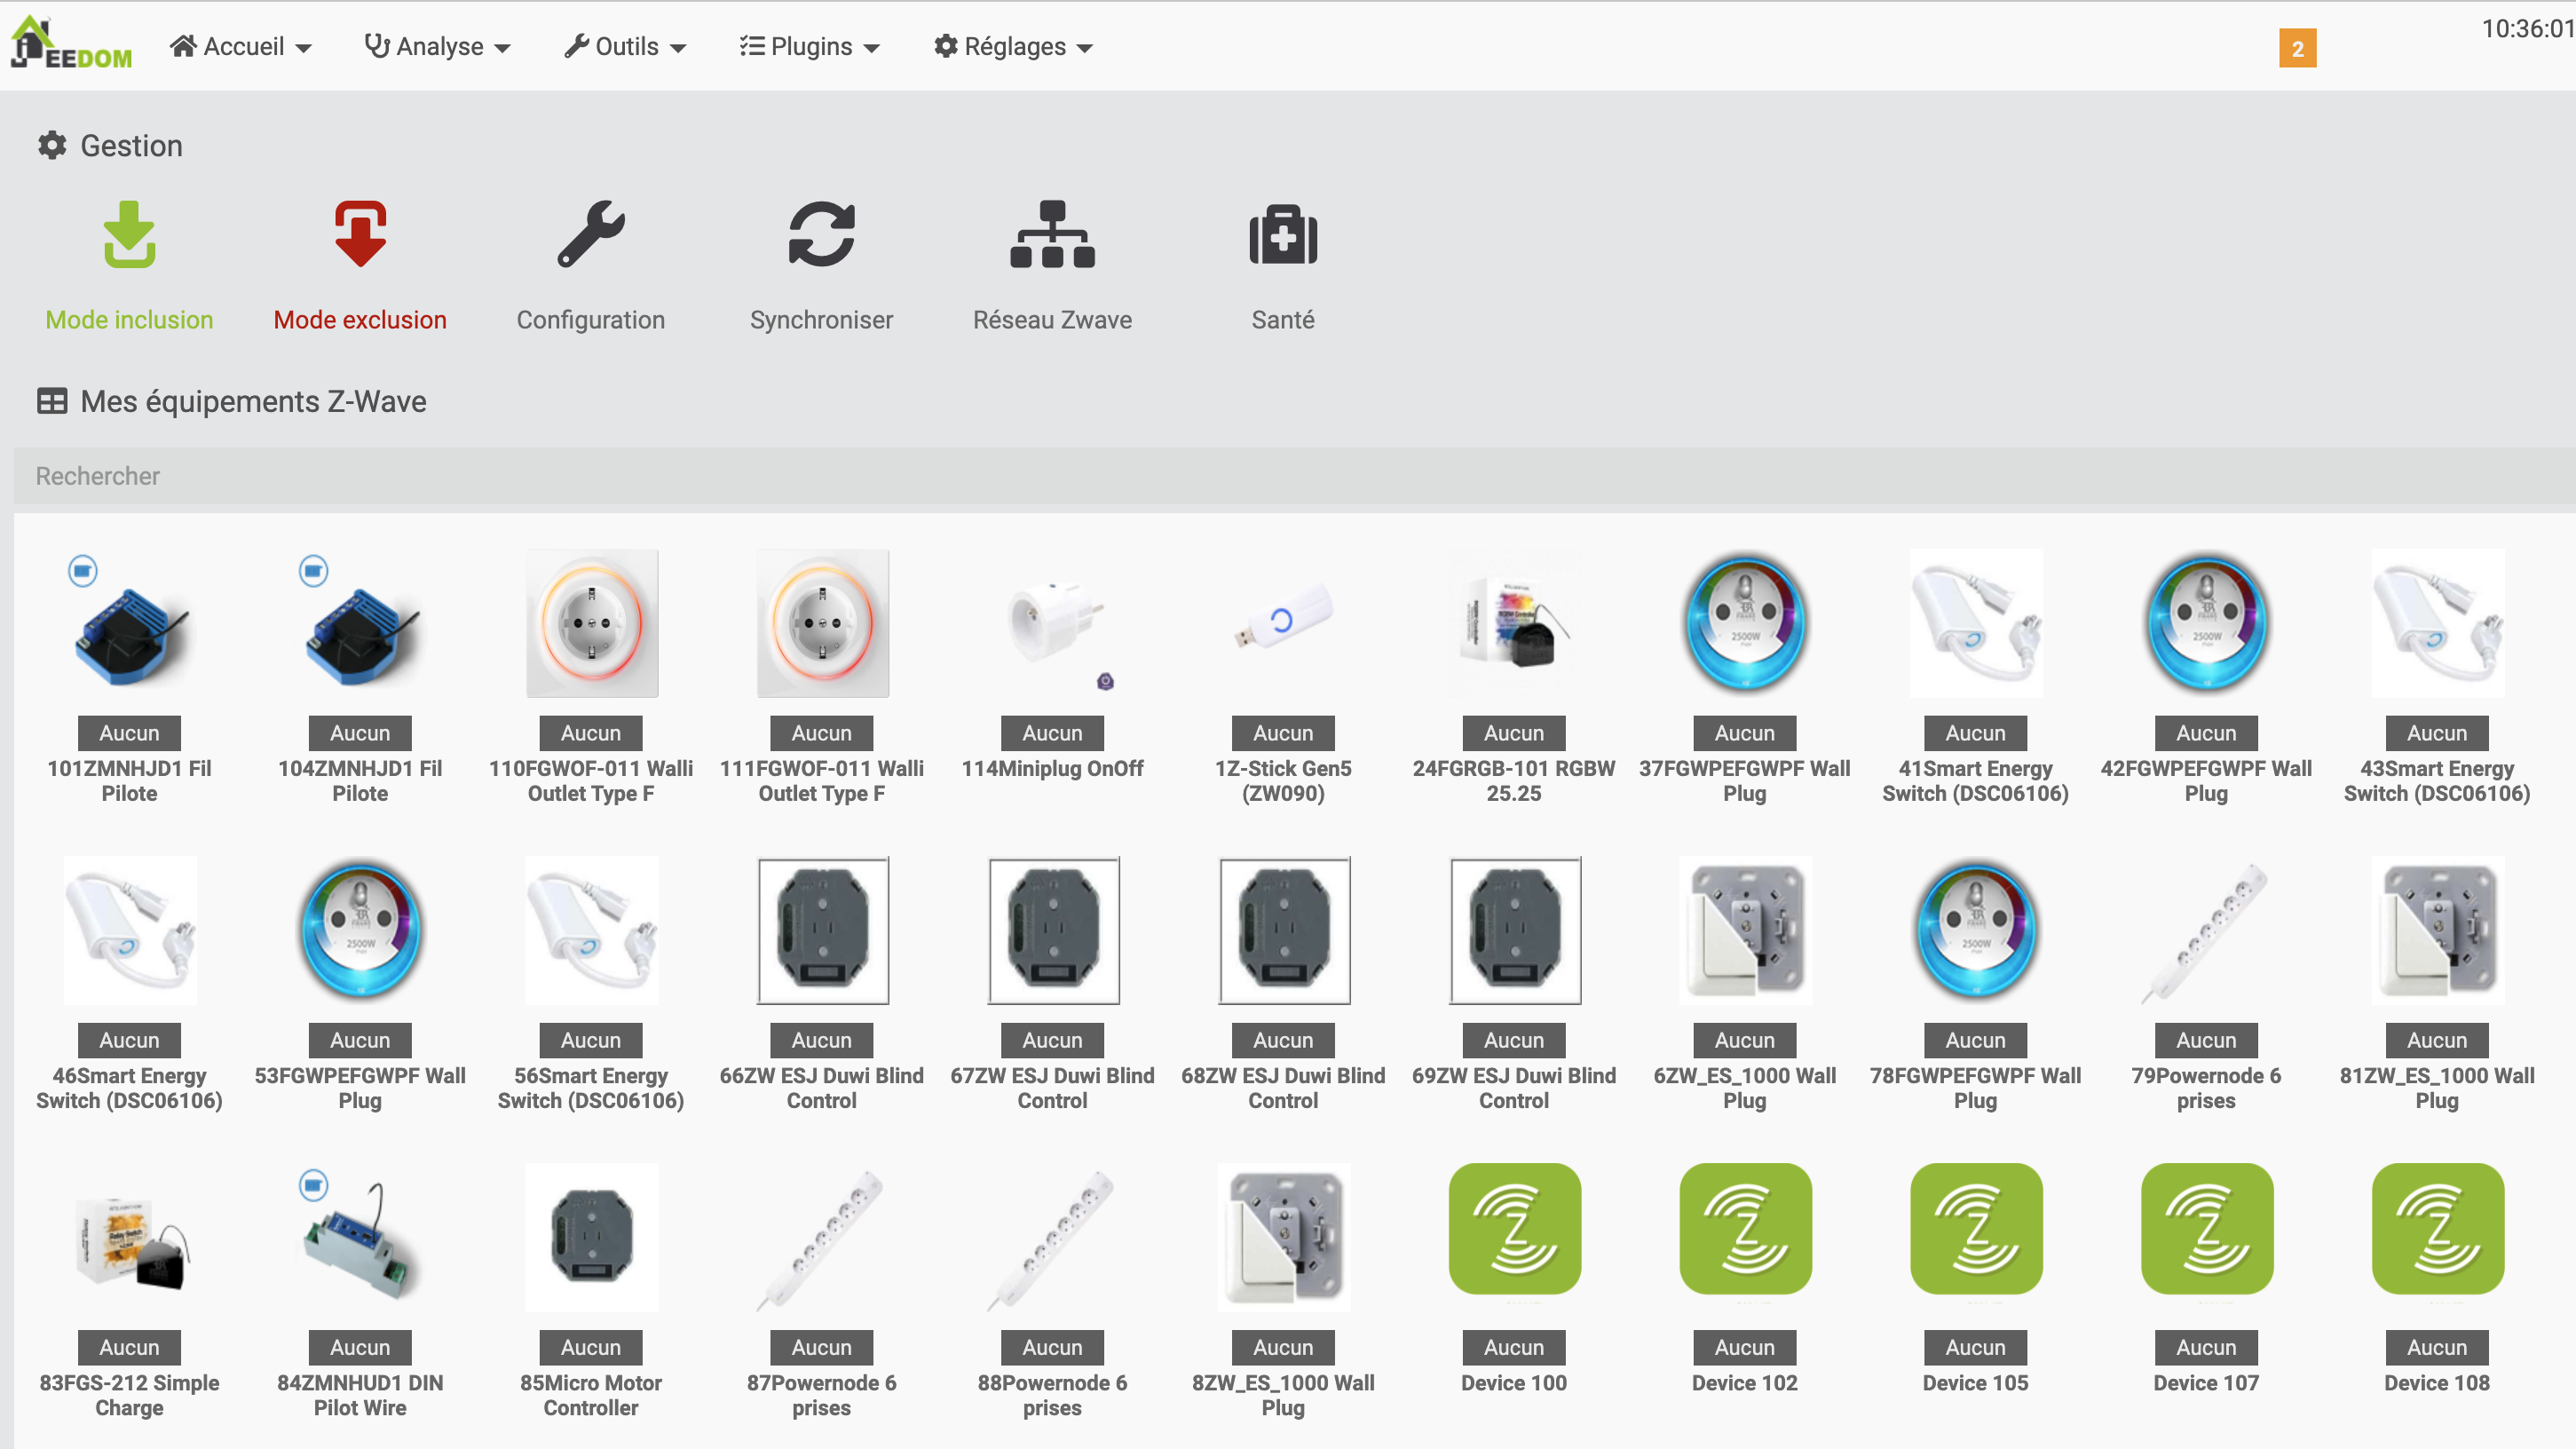Click the '83FGS-212 Simple Charge' name
Image resolution: width=2576 pixels, height=1449 pixels.
pyautogui.click(x=130, y=1395)
